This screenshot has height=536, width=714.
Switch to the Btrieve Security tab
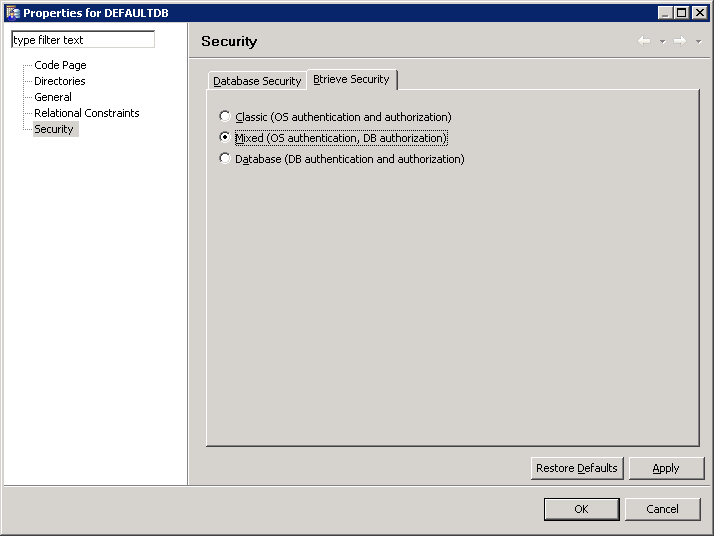[x=351, y=79]
